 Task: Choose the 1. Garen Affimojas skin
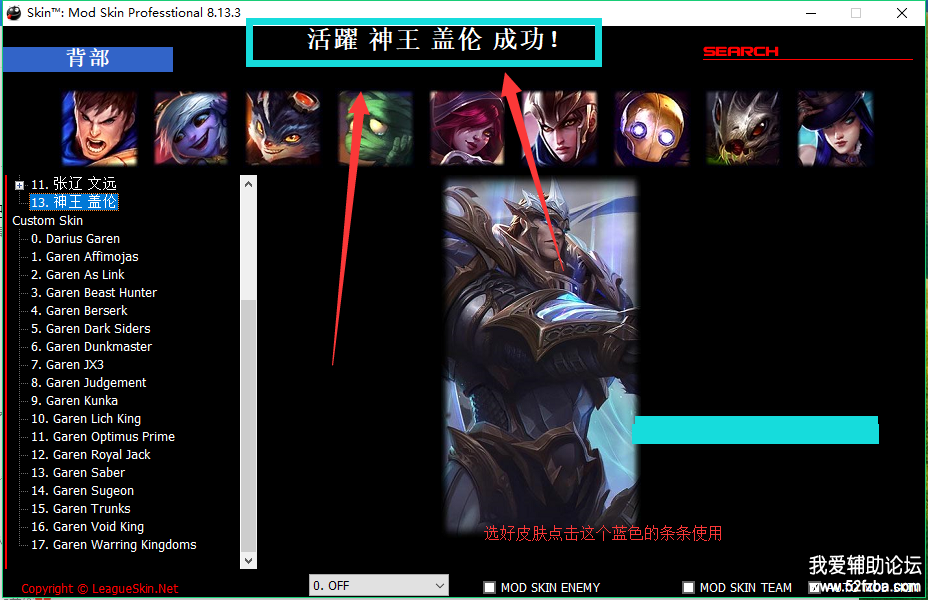click(85, 257)
